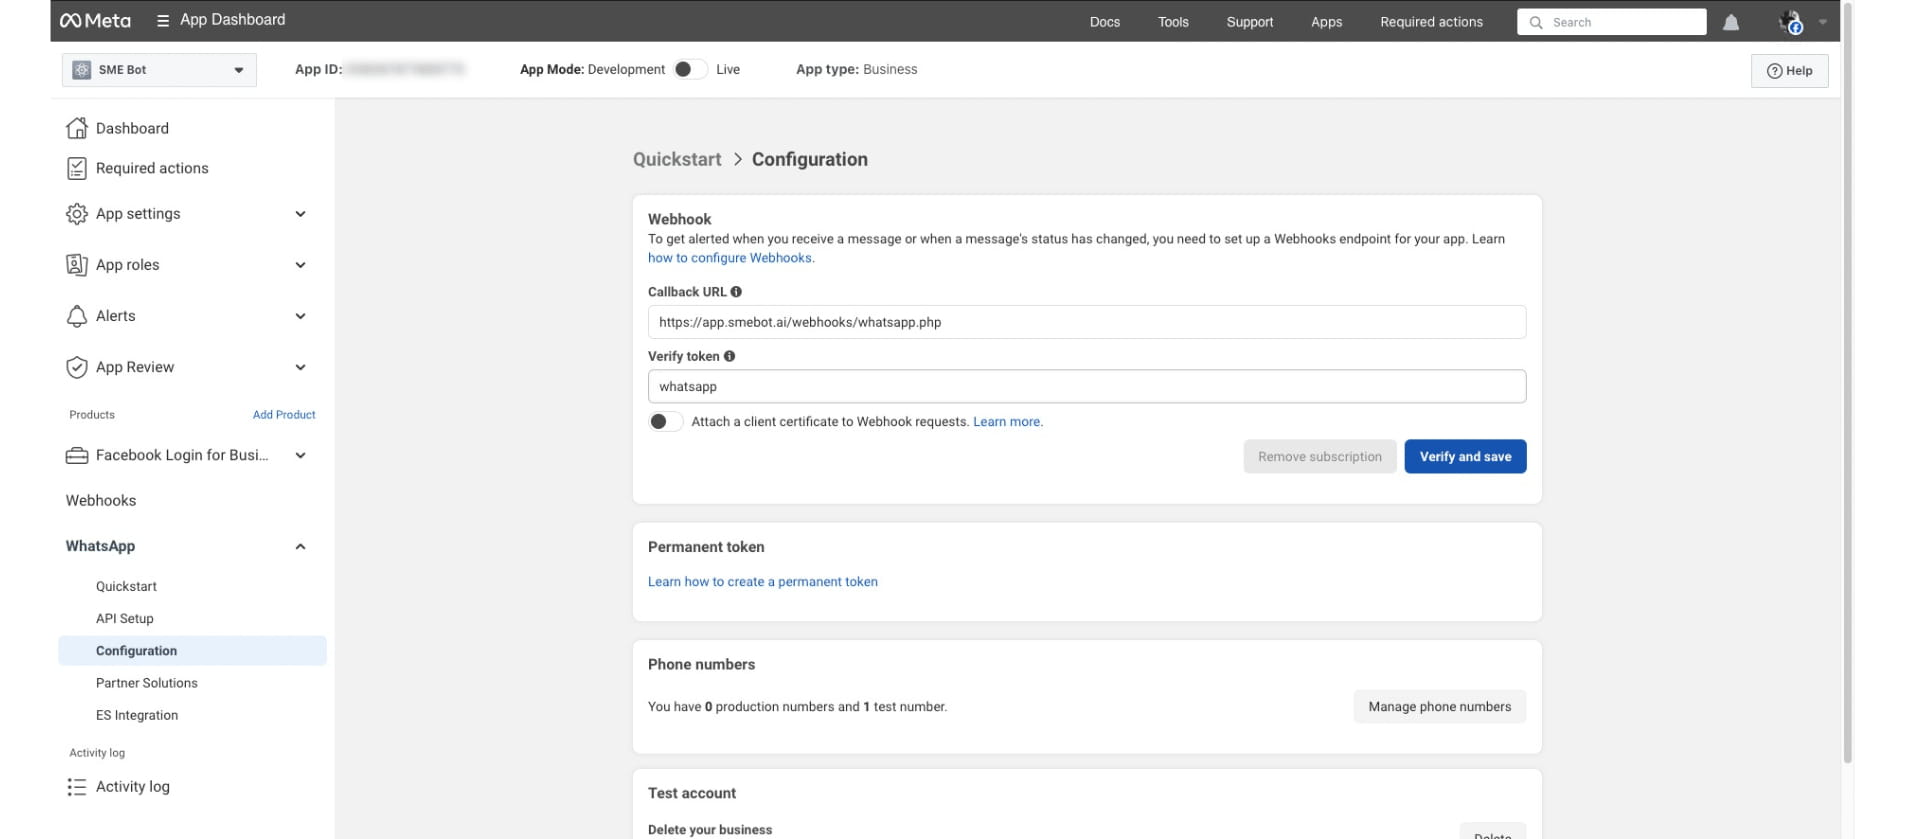Click the Verify token info icon
The width and height of the screenshot is (1905, 839).
[729, 356]
